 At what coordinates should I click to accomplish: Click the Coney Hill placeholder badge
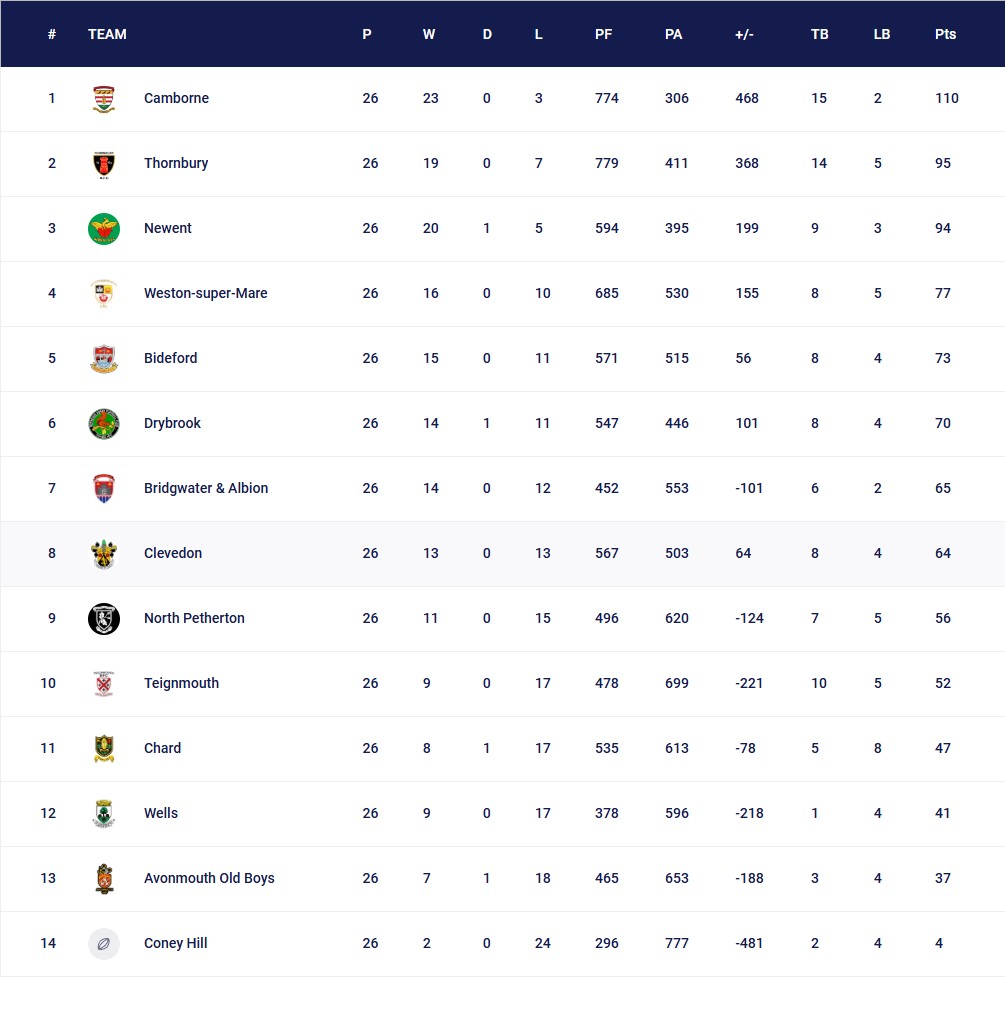point(103,943)
